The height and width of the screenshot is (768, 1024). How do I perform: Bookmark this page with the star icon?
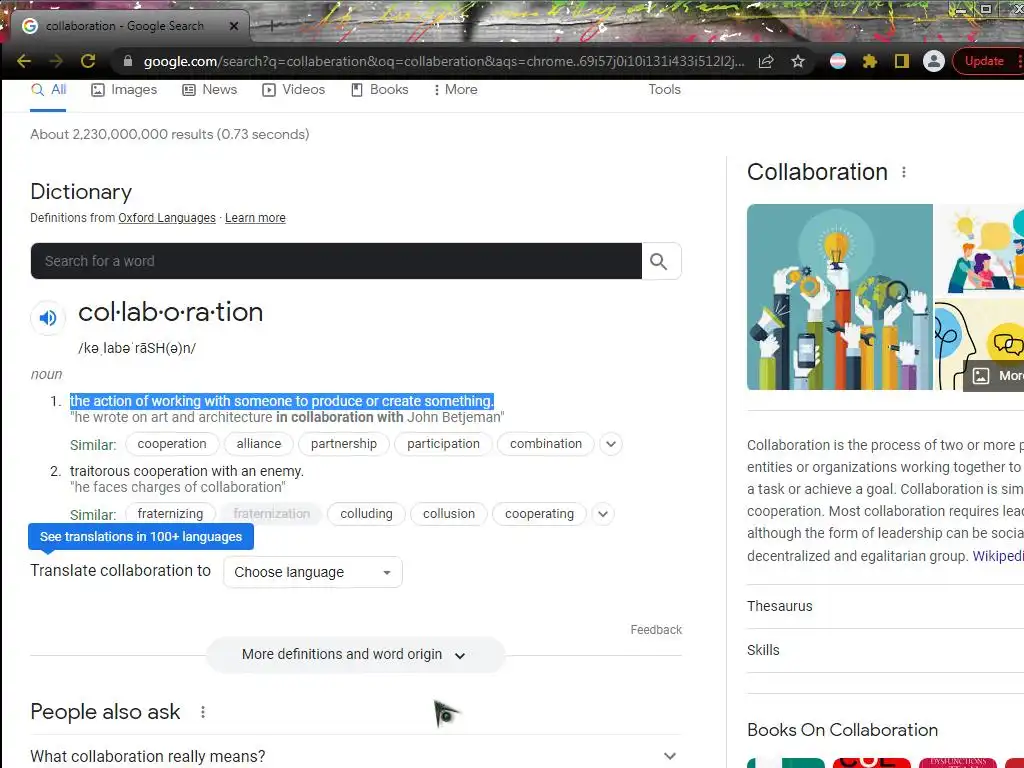coord(798,61)
